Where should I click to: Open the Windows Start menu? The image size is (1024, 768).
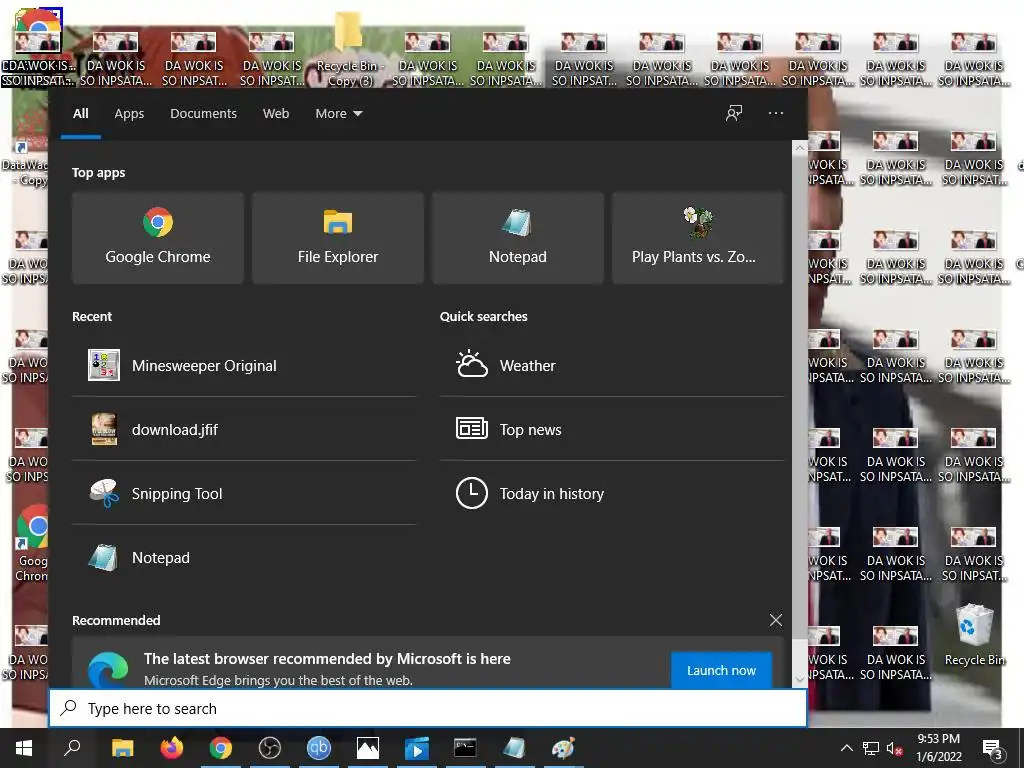24,748
